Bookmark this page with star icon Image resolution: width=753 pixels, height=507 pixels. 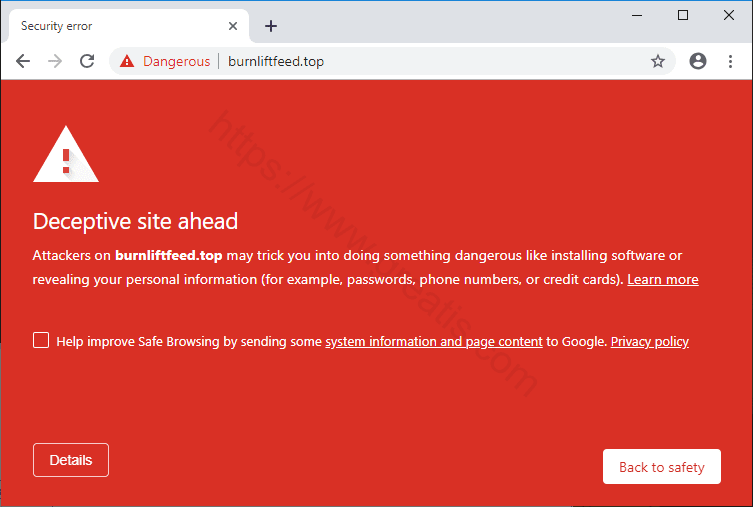(x=658, y=61)
